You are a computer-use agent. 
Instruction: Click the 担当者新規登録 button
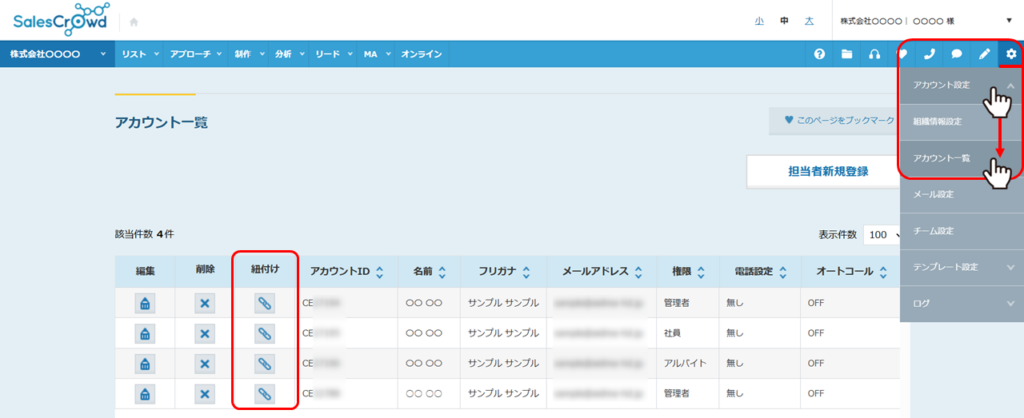click(828, 171)
